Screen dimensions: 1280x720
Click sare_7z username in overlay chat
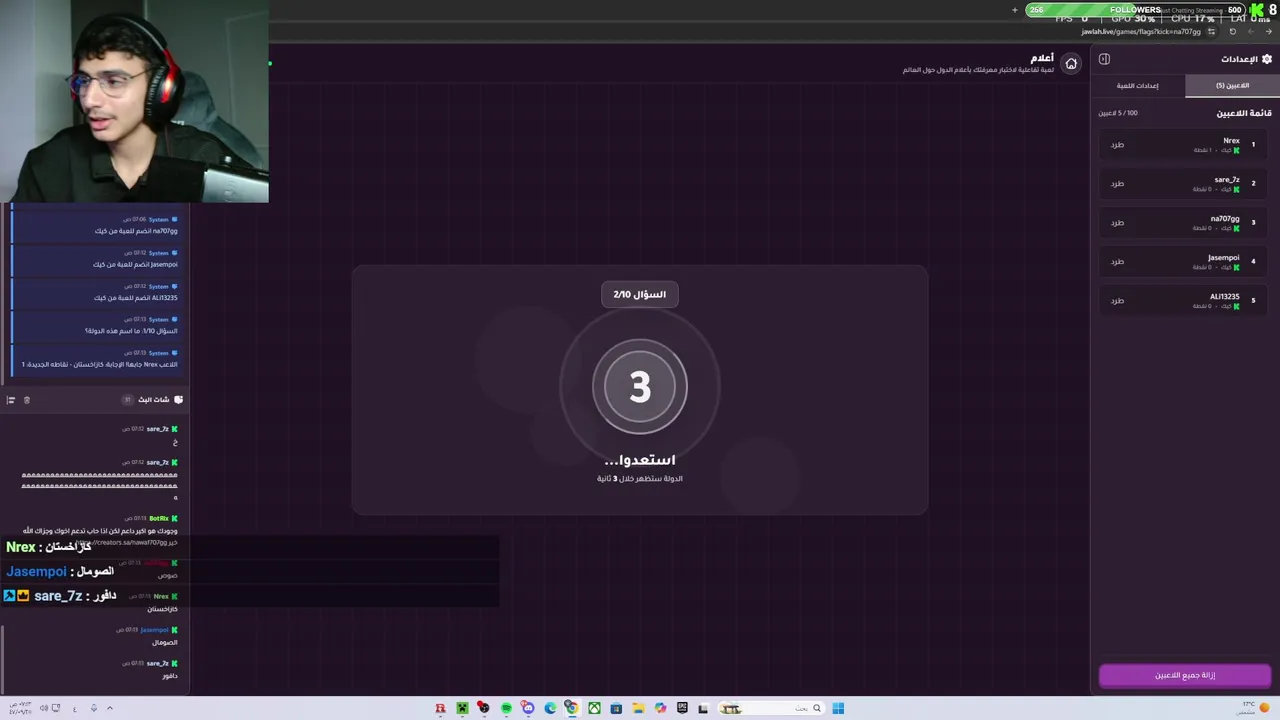click(x=58, y=596)
